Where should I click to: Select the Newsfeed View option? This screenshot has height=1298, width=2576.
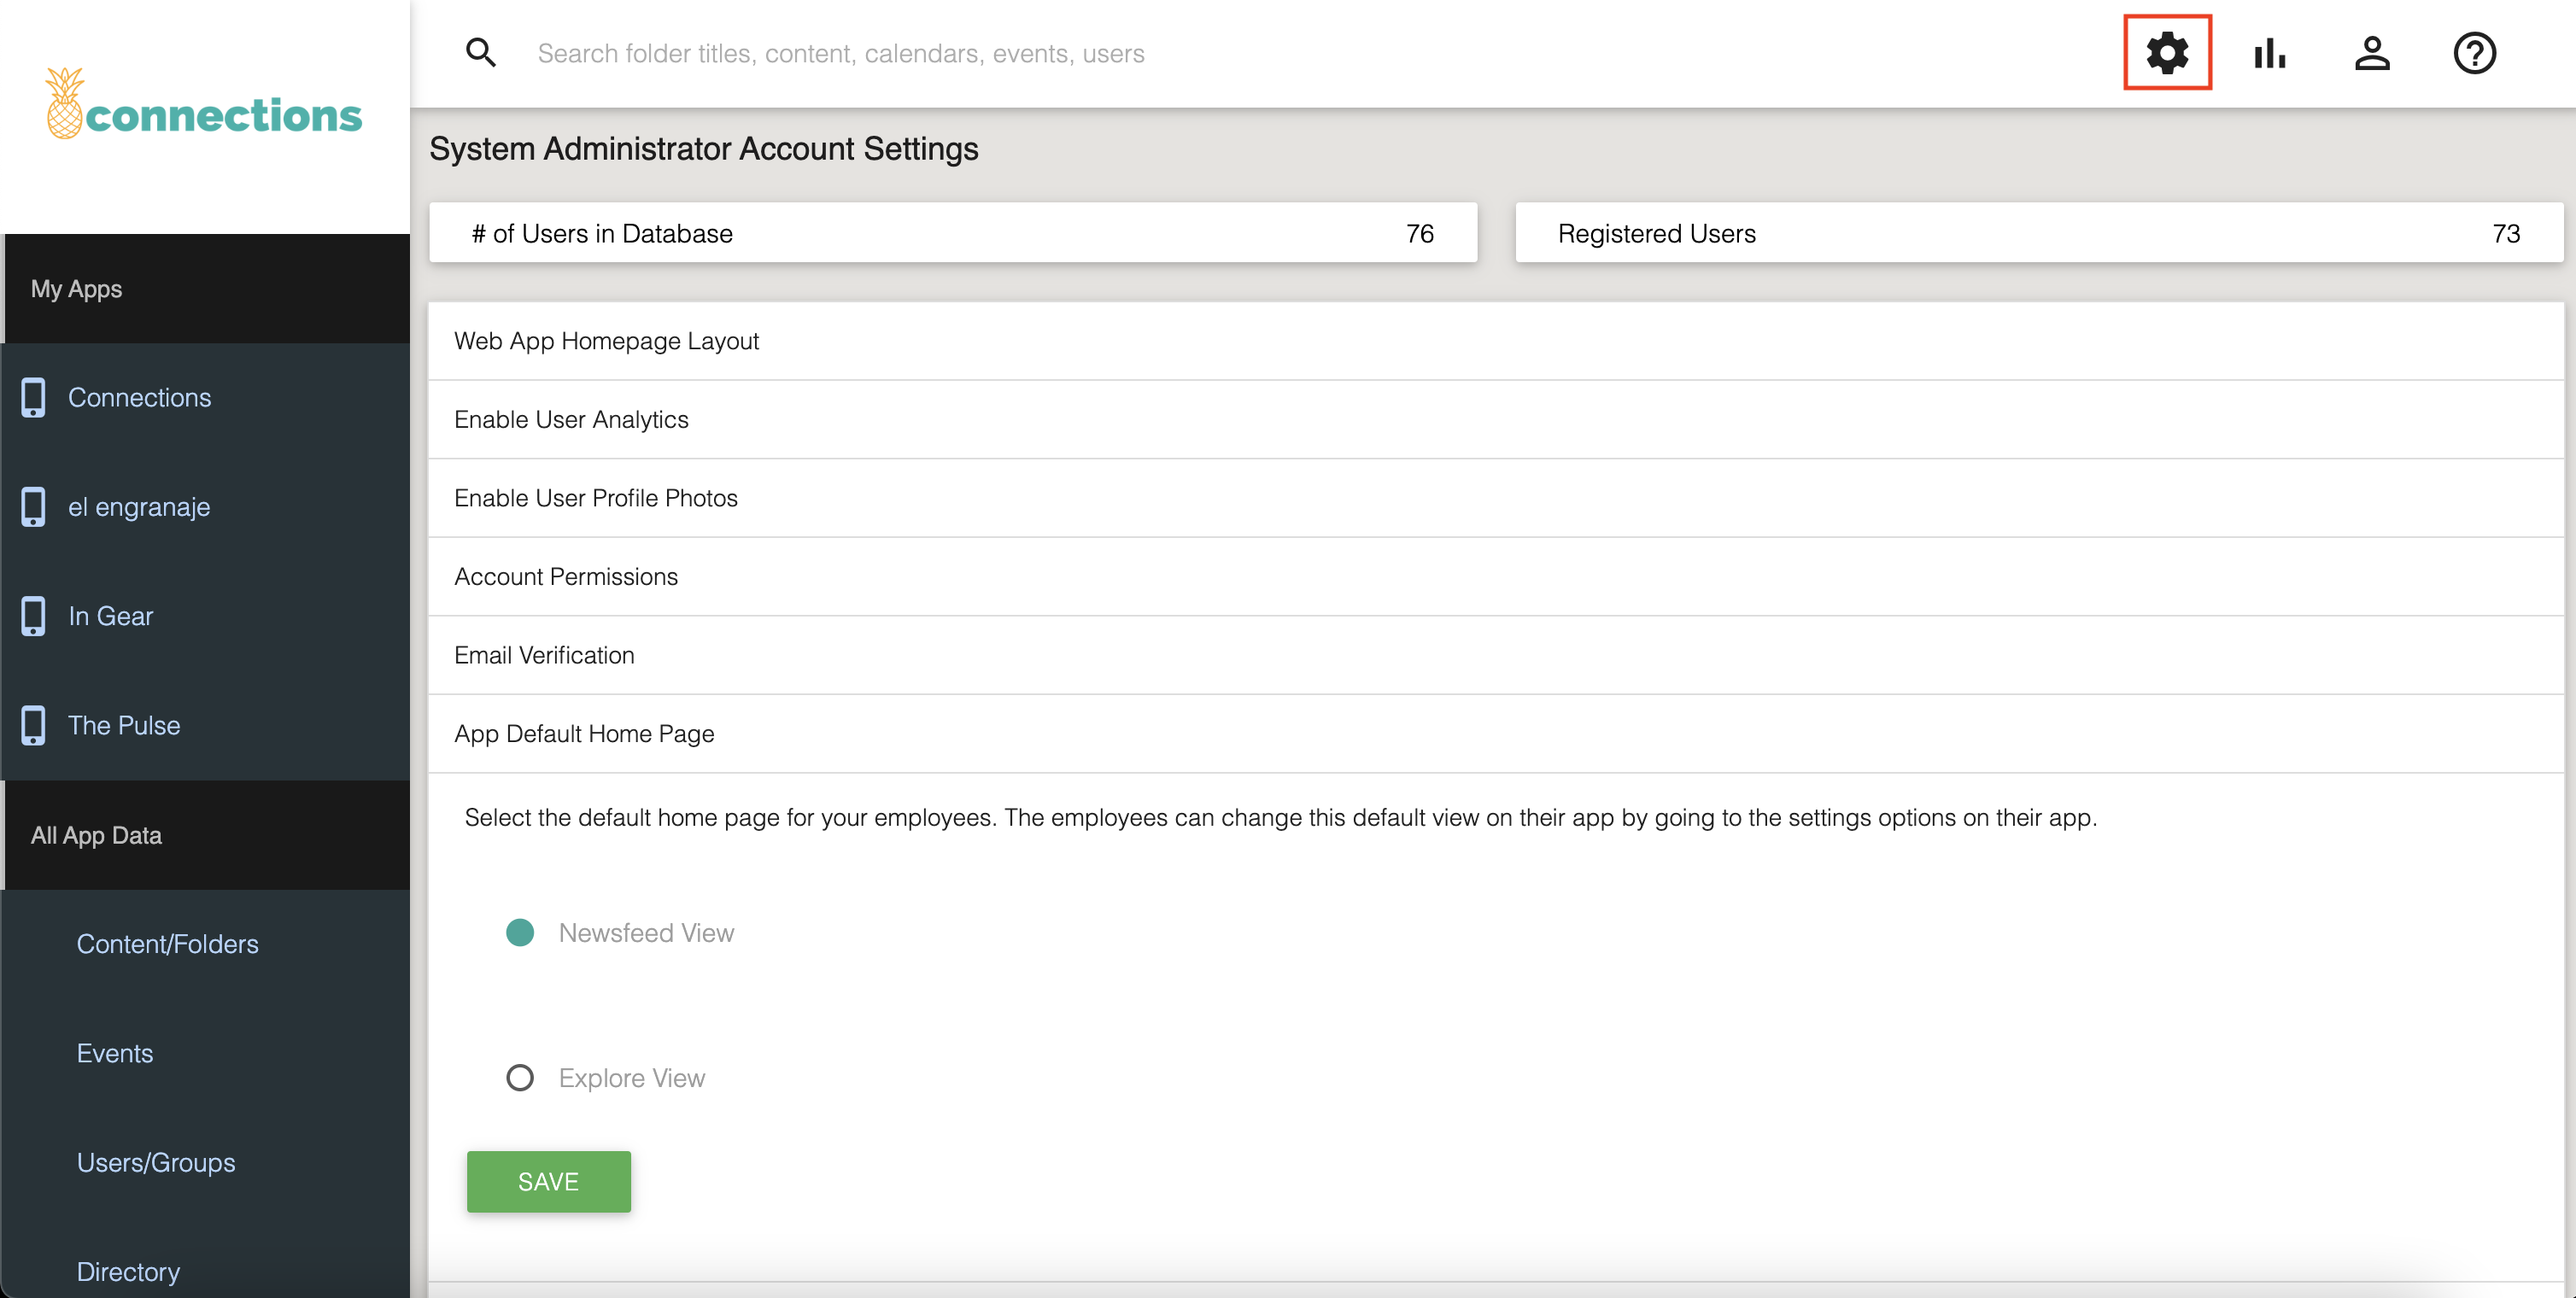[520, 932]
